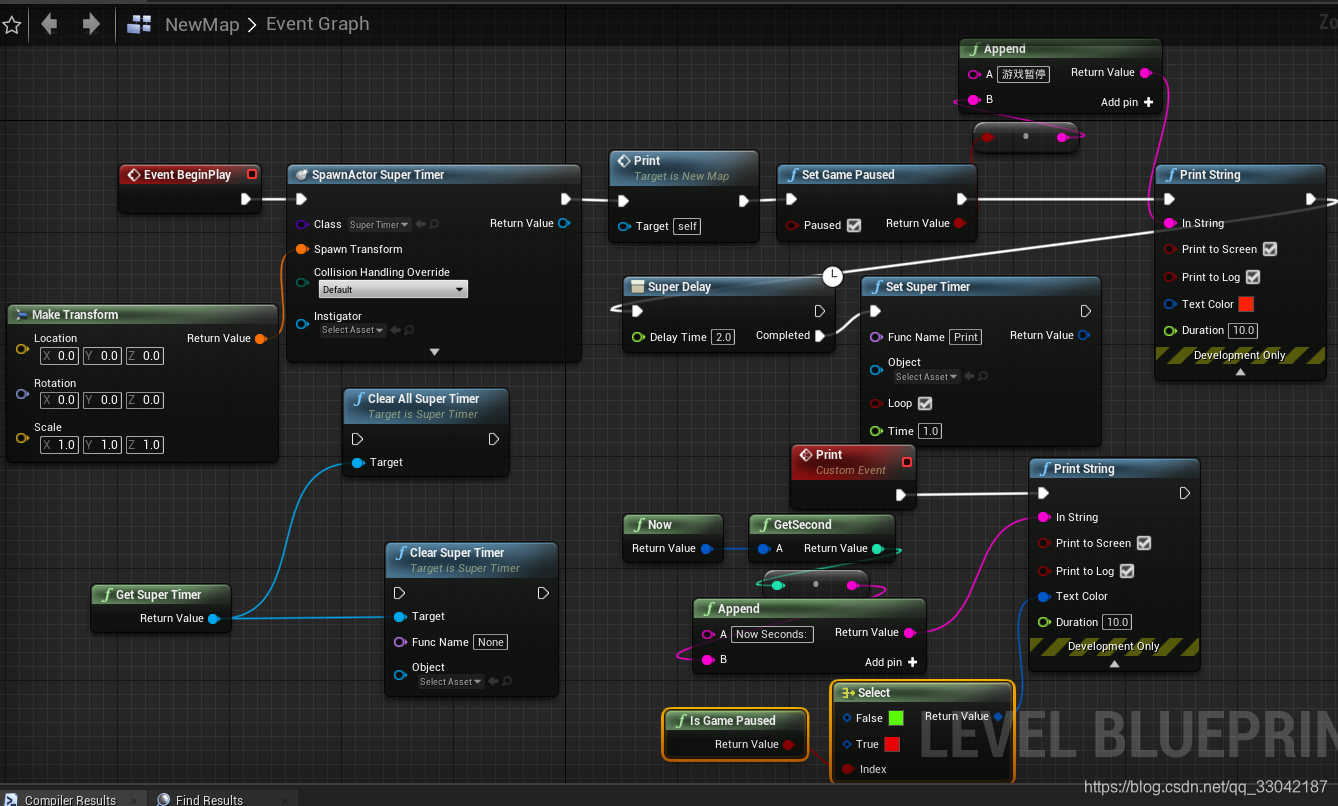Expand hidden pins on the SpawnActor node
This screenshot has width=1338, height=806.
click(433, 349)
